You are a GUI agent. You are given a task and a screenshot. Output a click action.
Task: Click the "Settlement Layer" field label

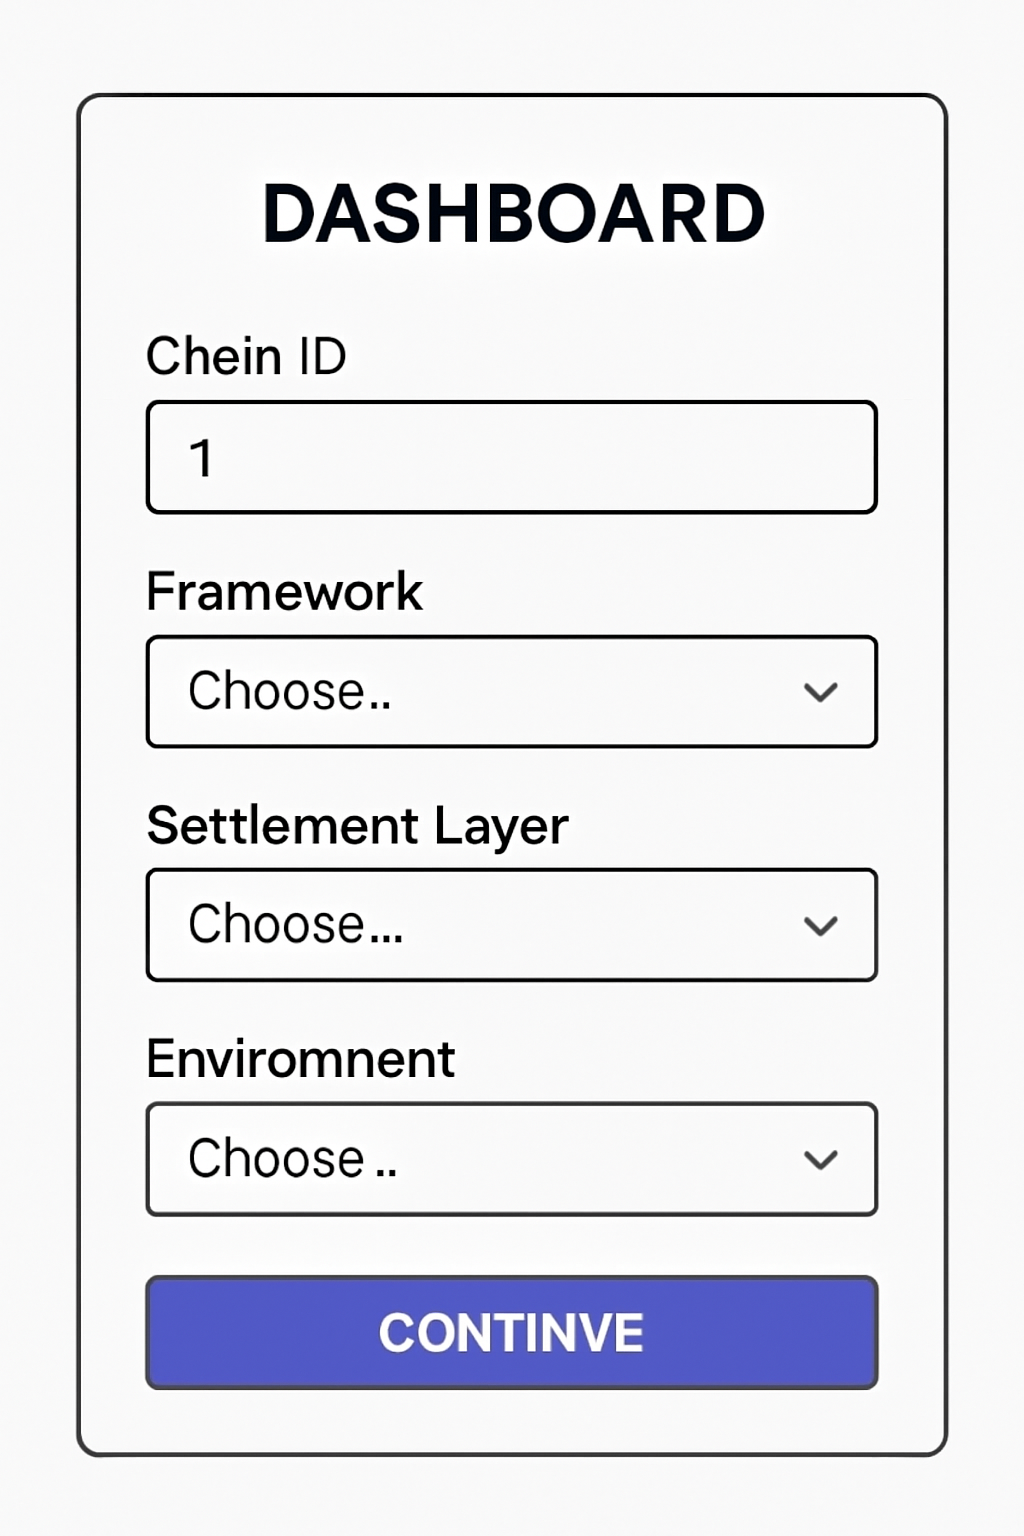(x=357, y=826)
